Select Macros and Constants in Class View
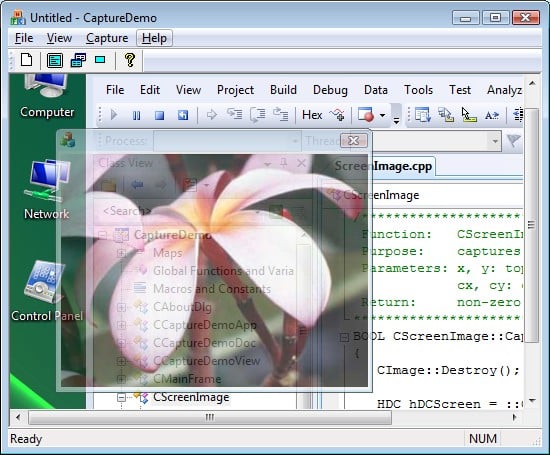This screenshot has width=550, height=455. pyautogui.click(x=212, y=289)
